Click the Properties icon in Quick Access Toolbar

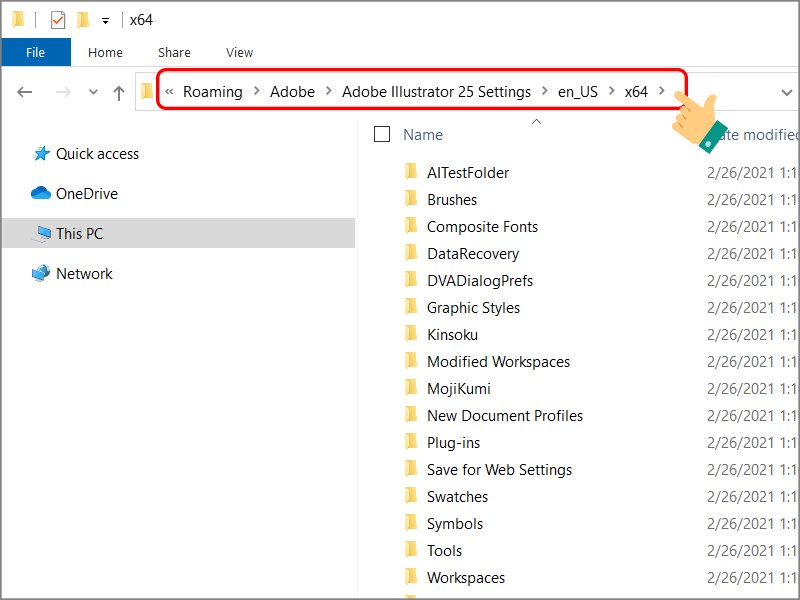[x=57, y=18]
